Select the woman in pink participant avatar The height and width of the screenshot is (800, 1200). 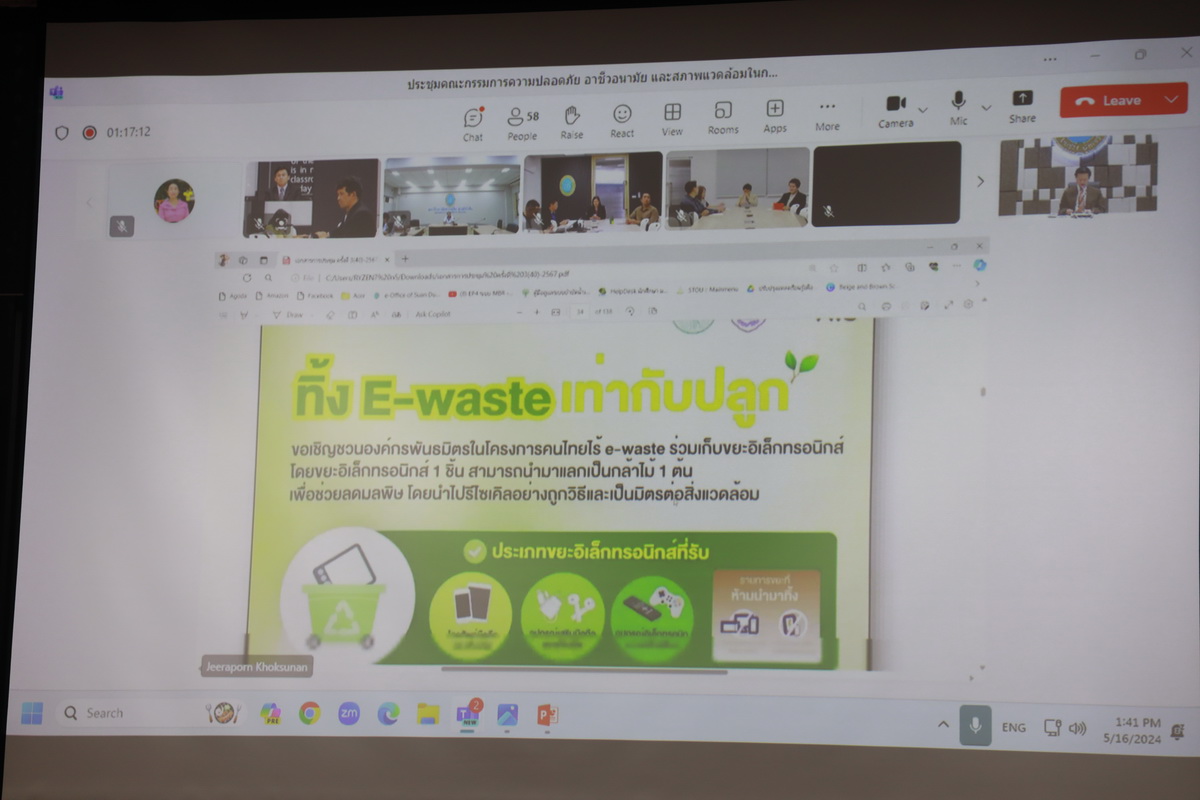click(174, 201)
